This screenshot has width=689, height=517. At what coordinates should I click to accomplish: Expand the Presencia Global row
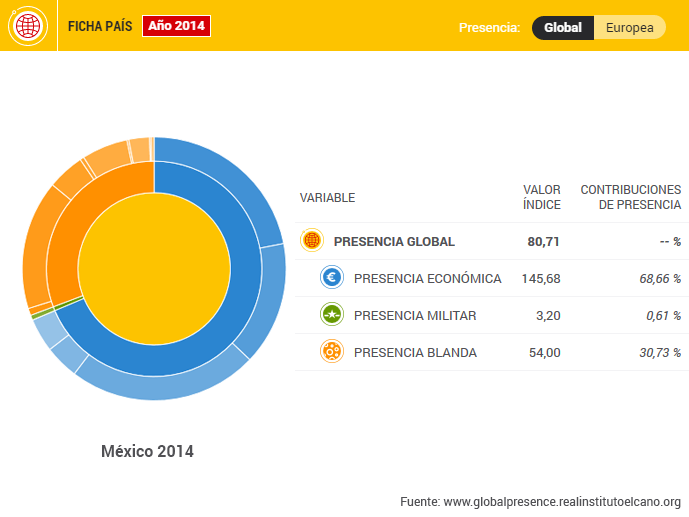point(394,241)
